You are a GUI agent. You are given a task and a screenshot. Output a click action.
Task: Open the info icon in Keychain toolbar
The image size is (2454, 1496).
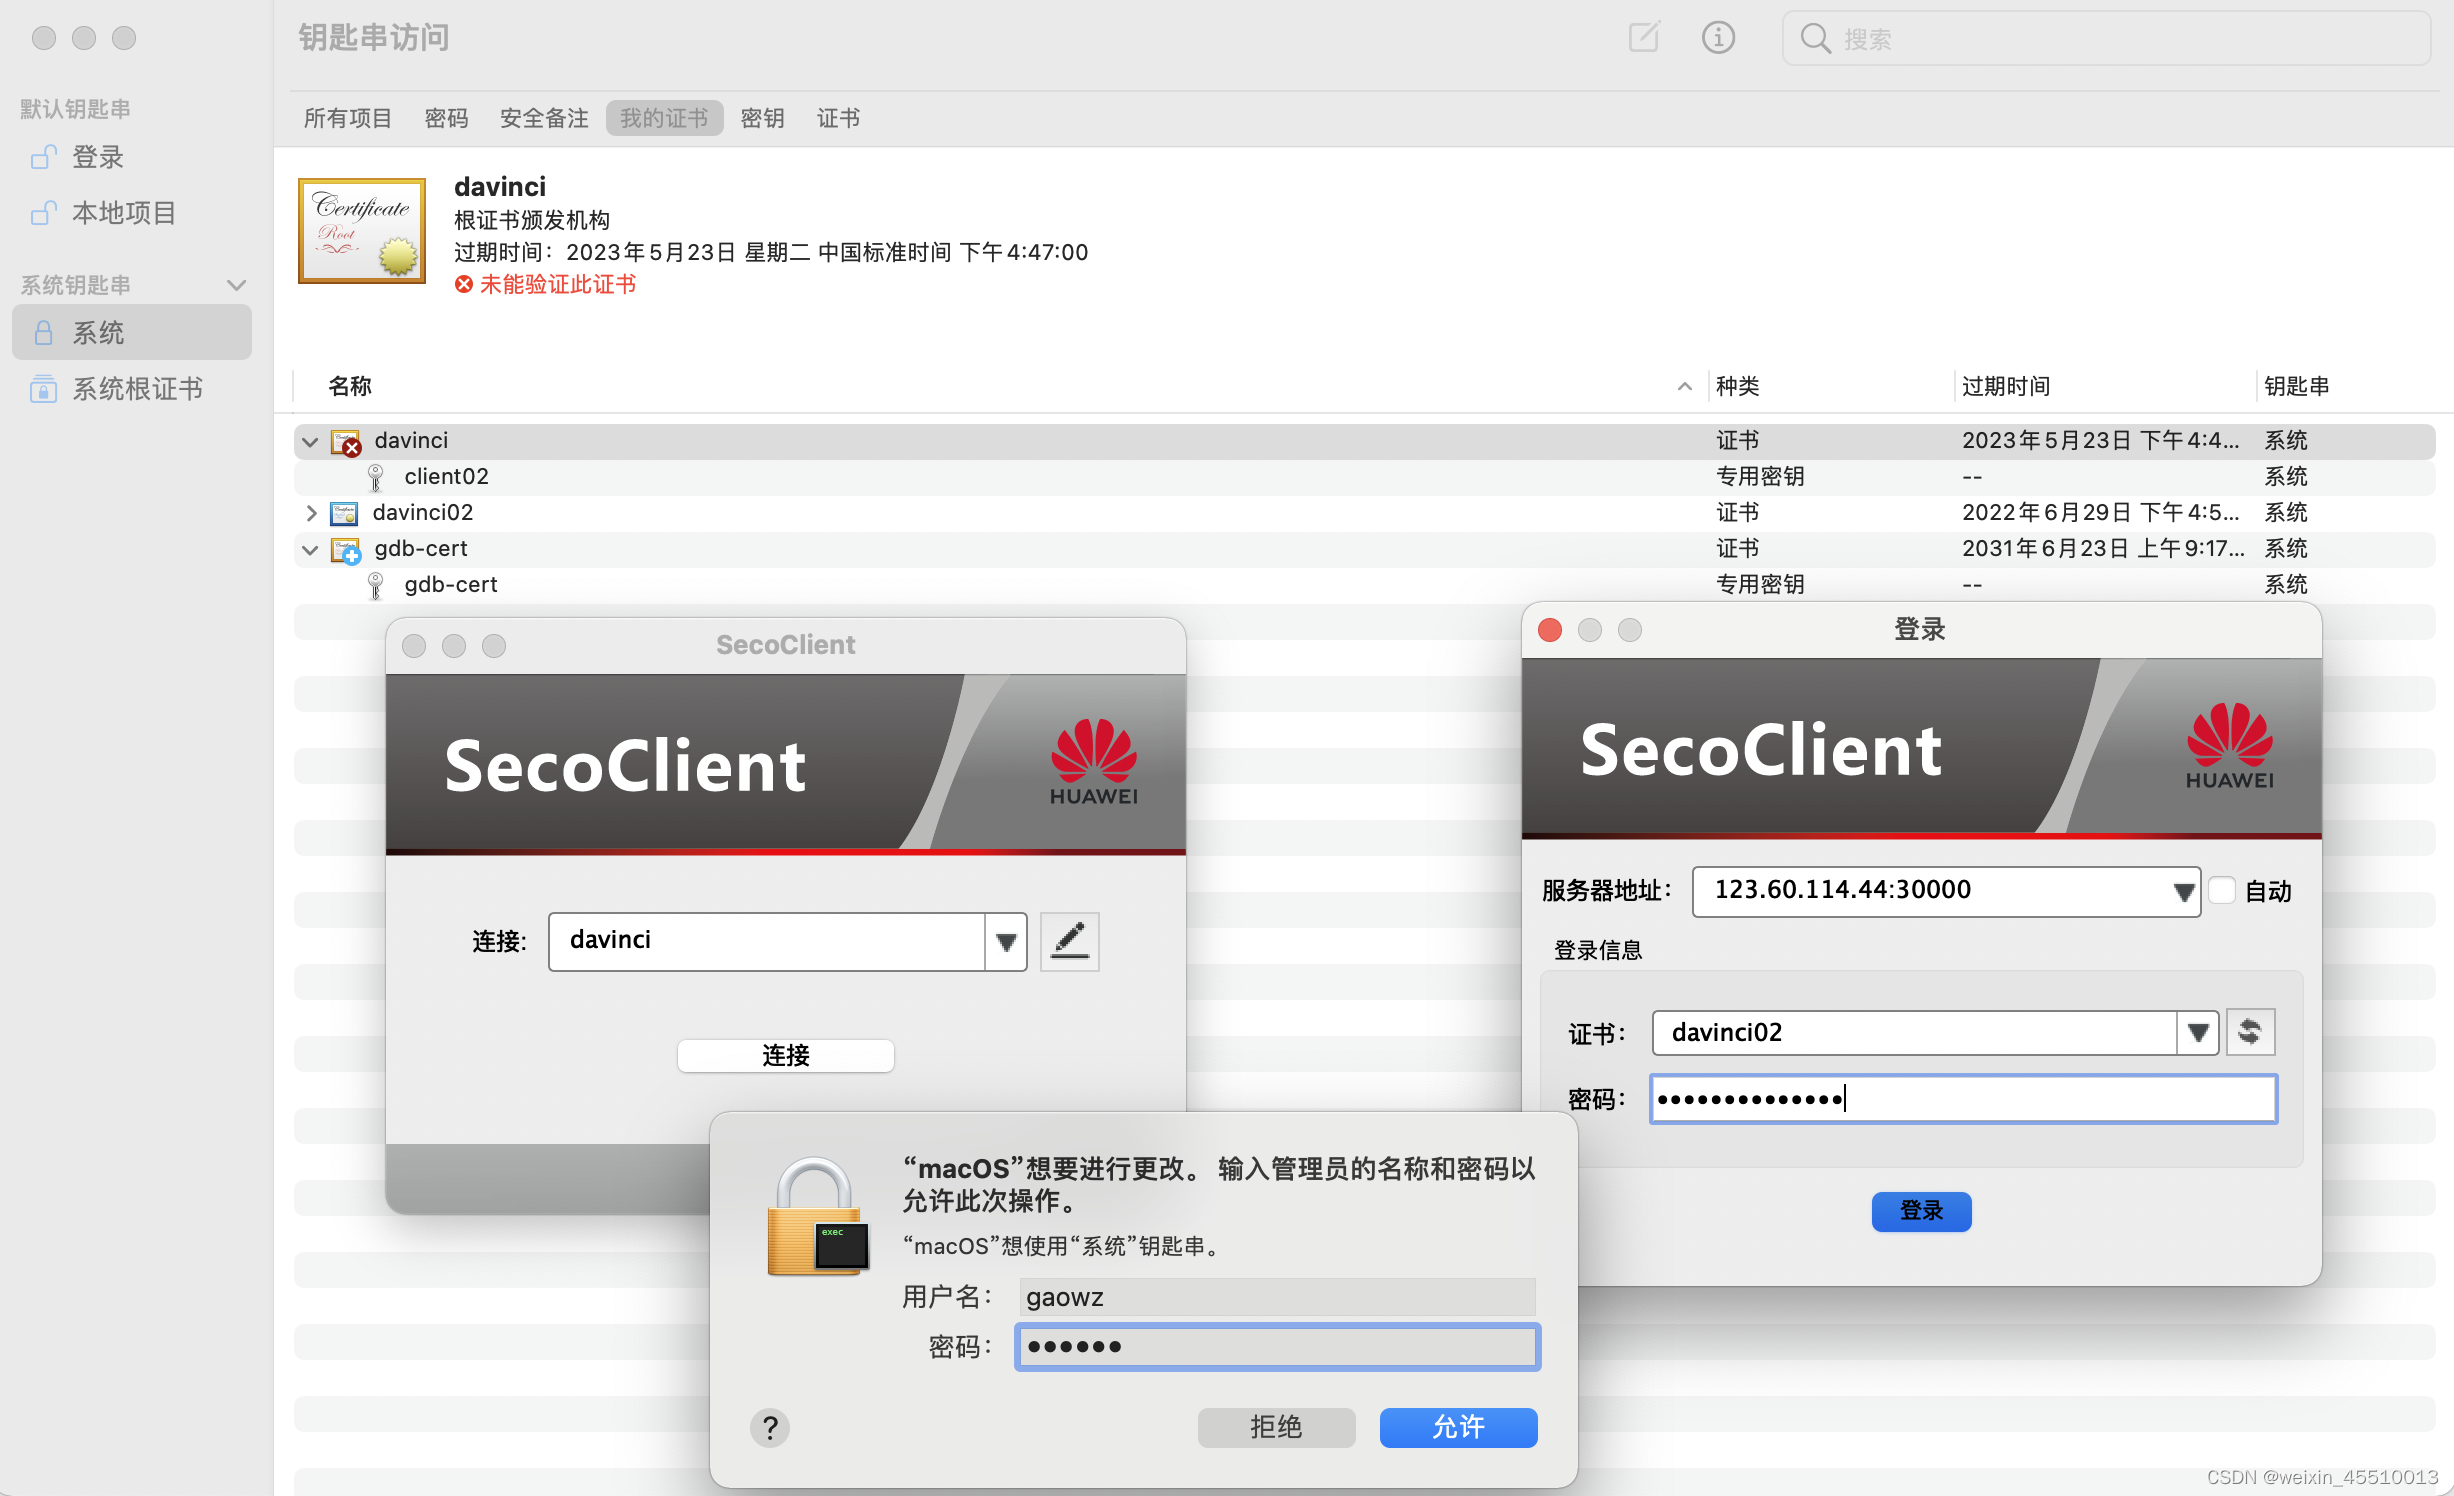click(1718, 38)
